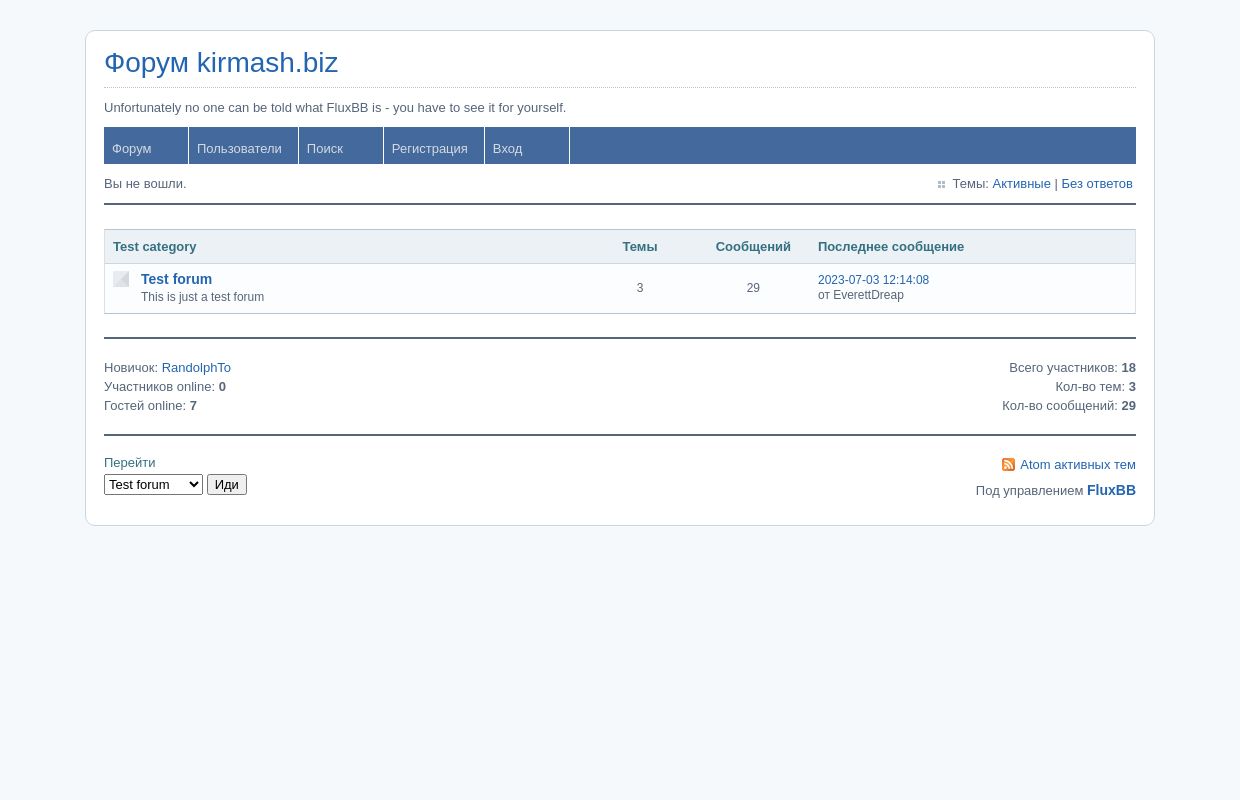This screenshot has height=800, width=1240.
Task: Click the Test category header
Action: pos(155,247)
